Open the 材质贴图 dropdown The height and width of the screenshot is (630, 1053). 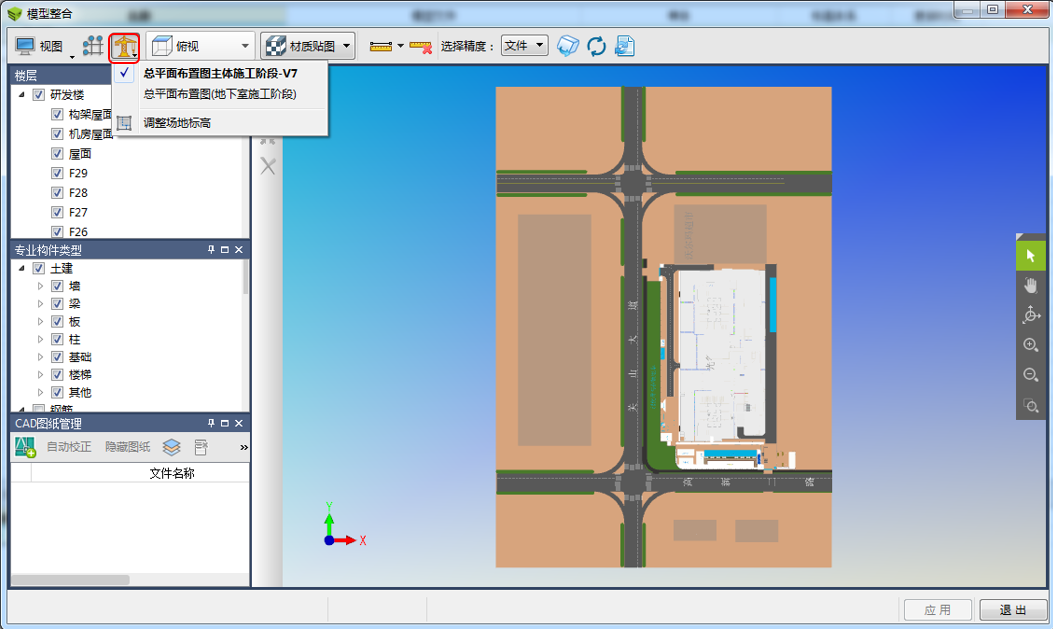click(347, 46)
